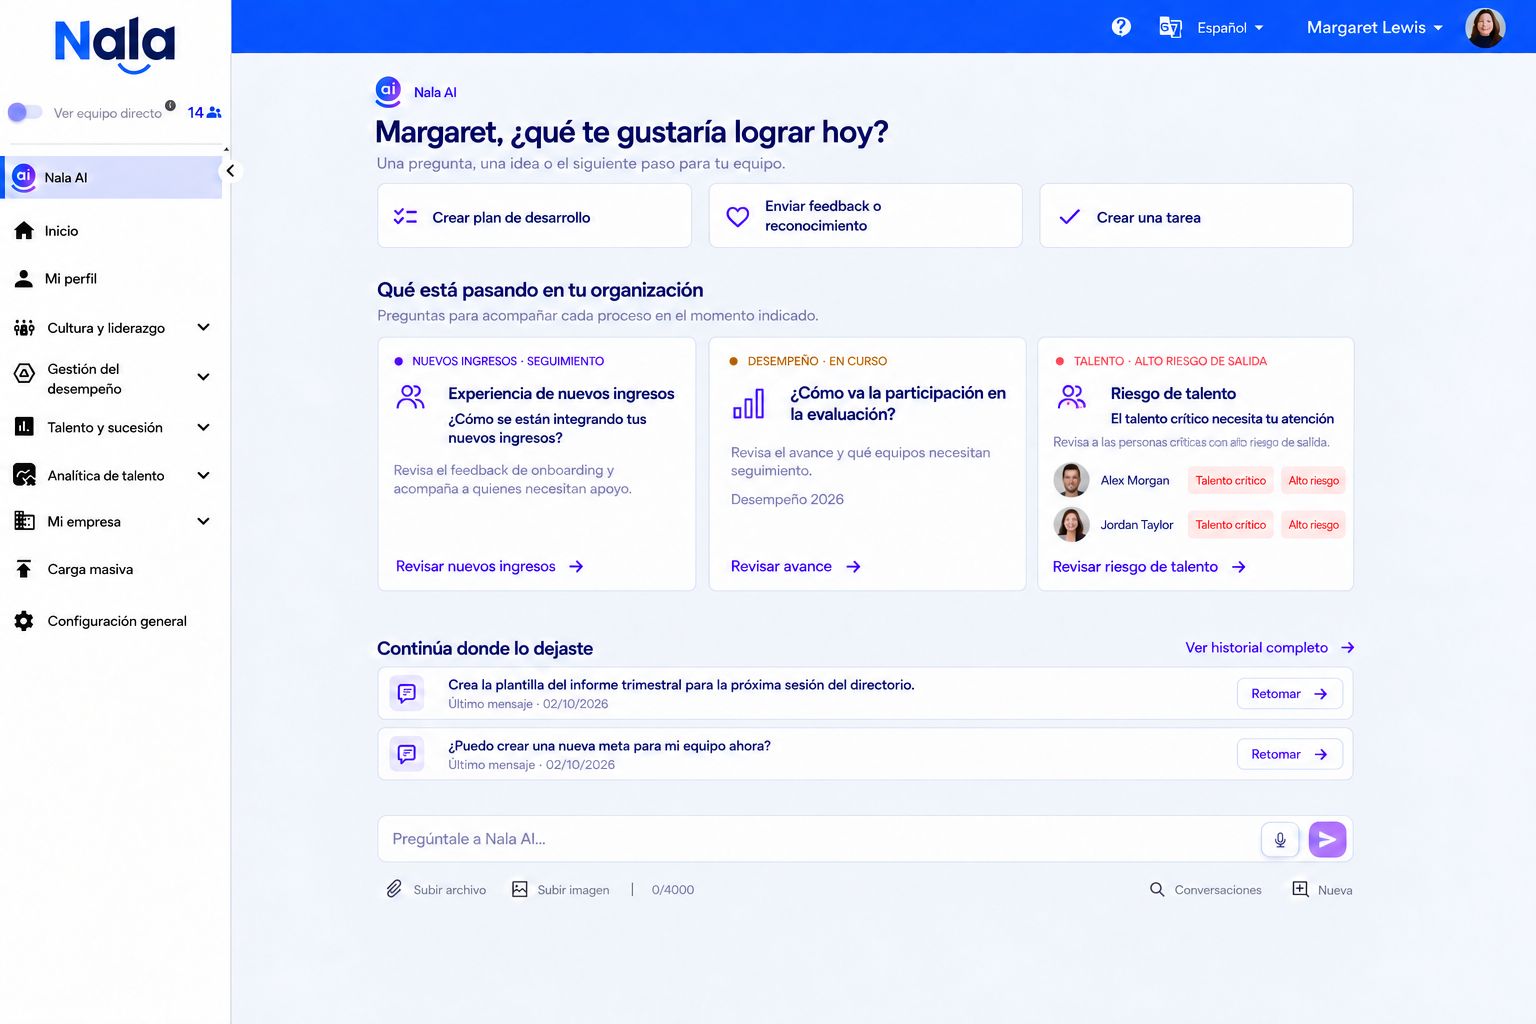
Task: Expand Talento y sucesión section
Action: tap(203, 427)
